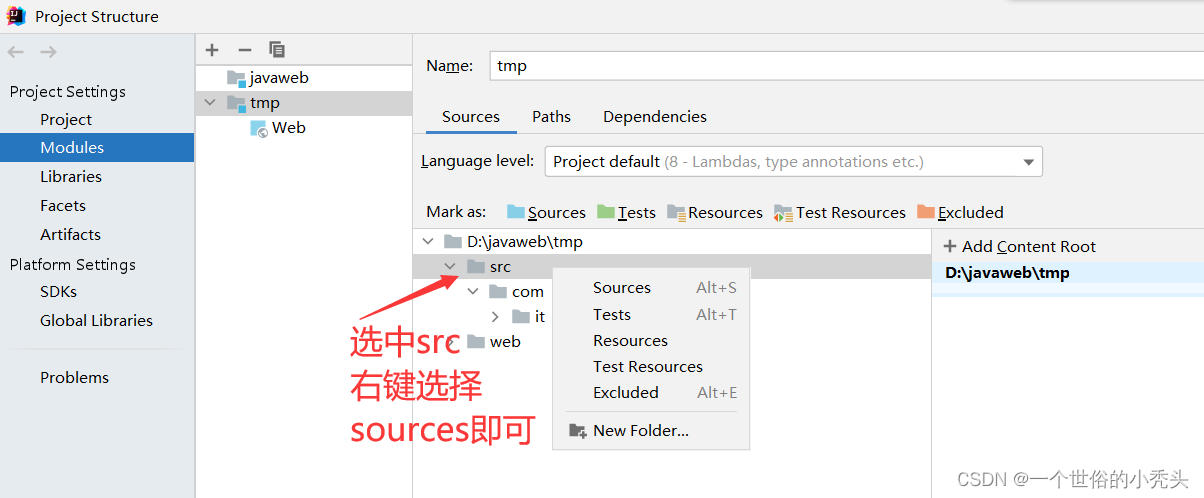Click the module Name input field
The height and width of the screenshot is (498, 1204).
[x=846, y=66]
